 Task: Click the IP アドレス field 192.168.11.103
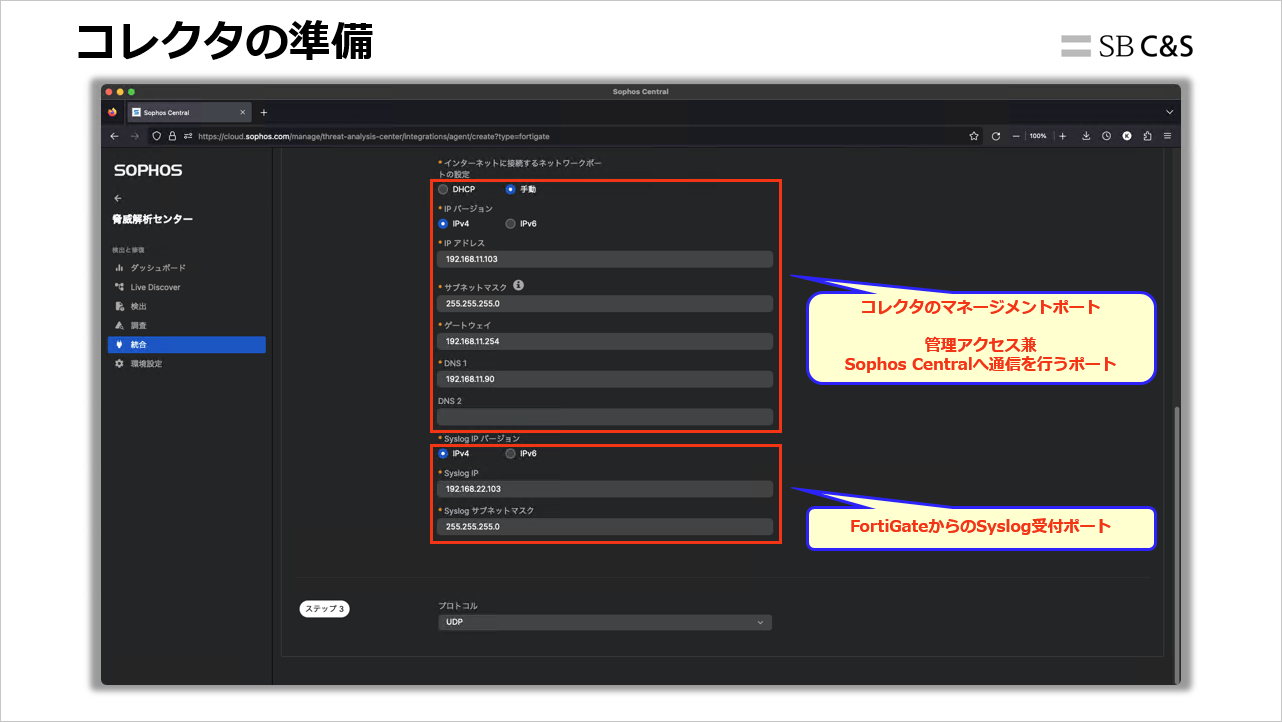click(x=605, y=259)
